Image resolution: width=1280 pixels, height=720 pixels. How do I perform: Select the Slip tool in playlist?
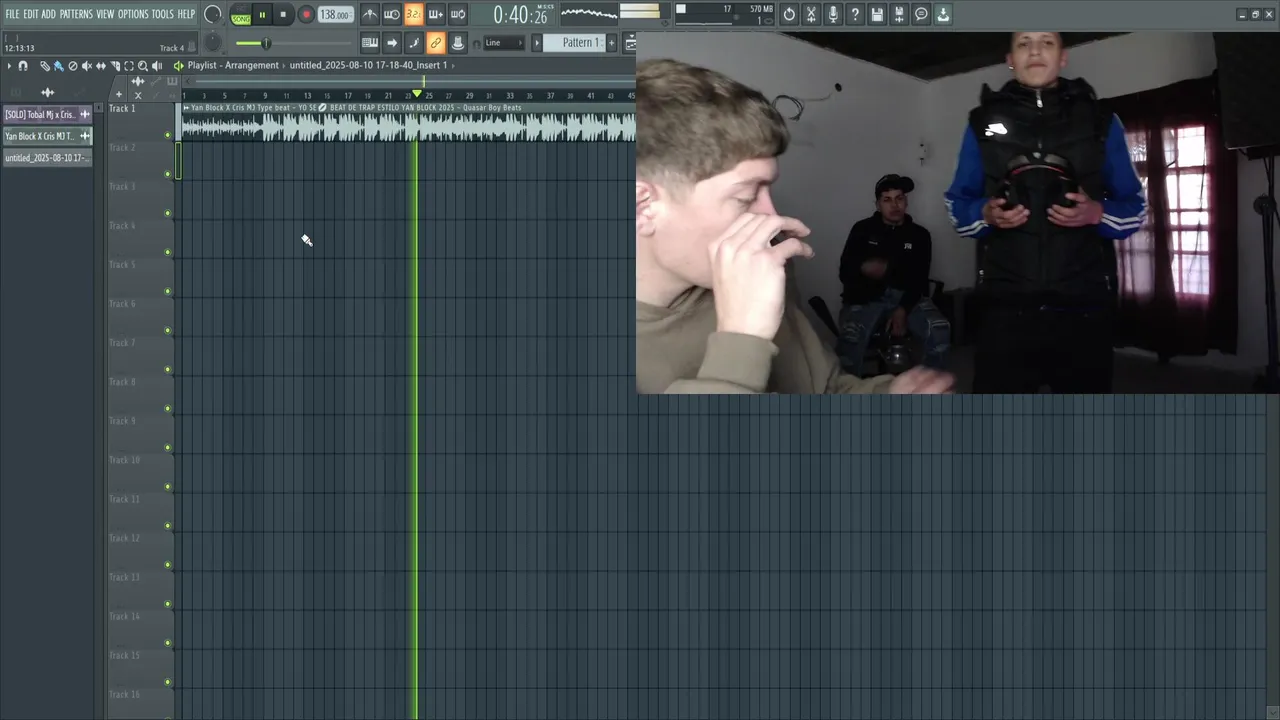[100, 66]
